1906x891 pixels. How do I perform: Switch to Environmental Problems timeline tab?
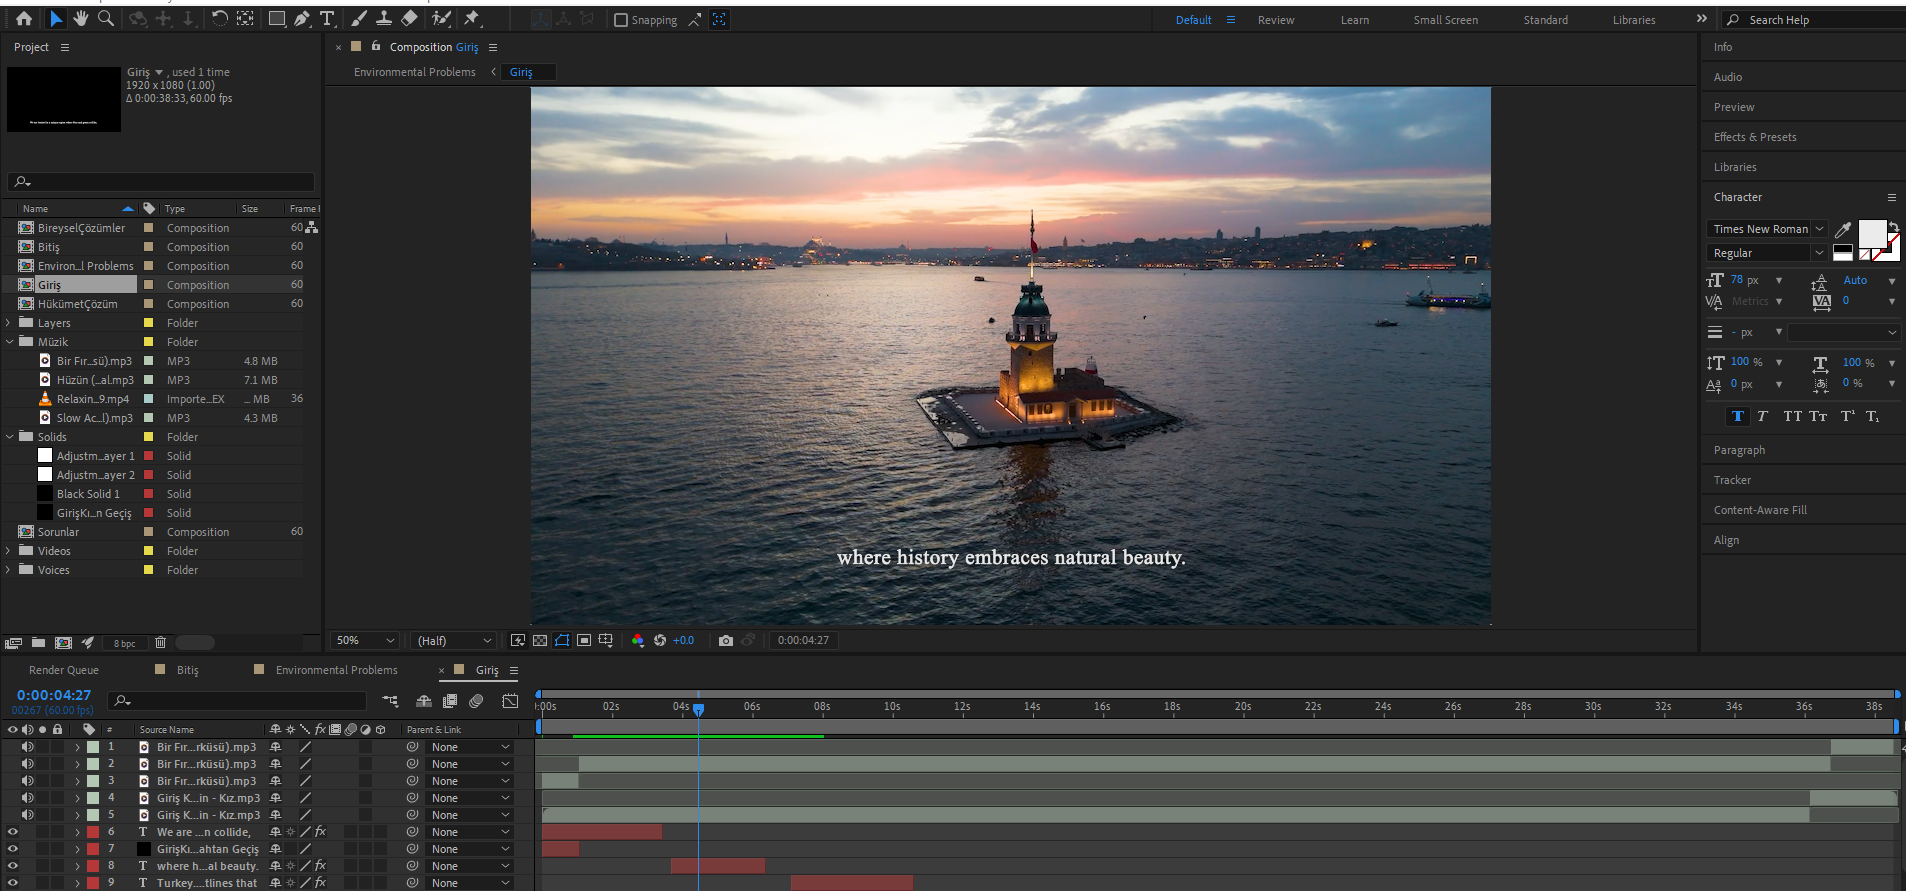click(x=336, y=670)
